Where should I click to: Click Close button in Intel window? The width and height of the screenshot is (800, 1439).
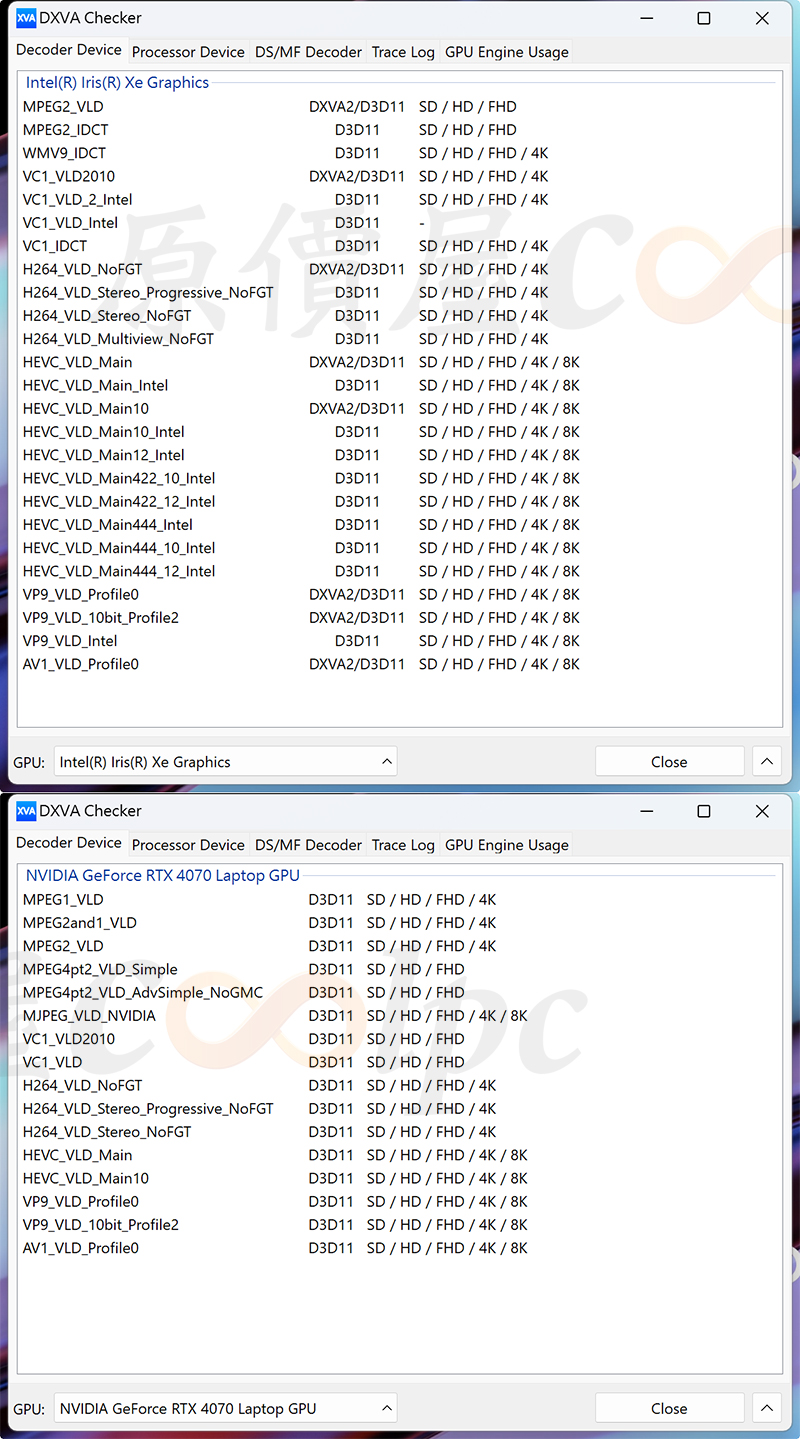coord(669,762)
